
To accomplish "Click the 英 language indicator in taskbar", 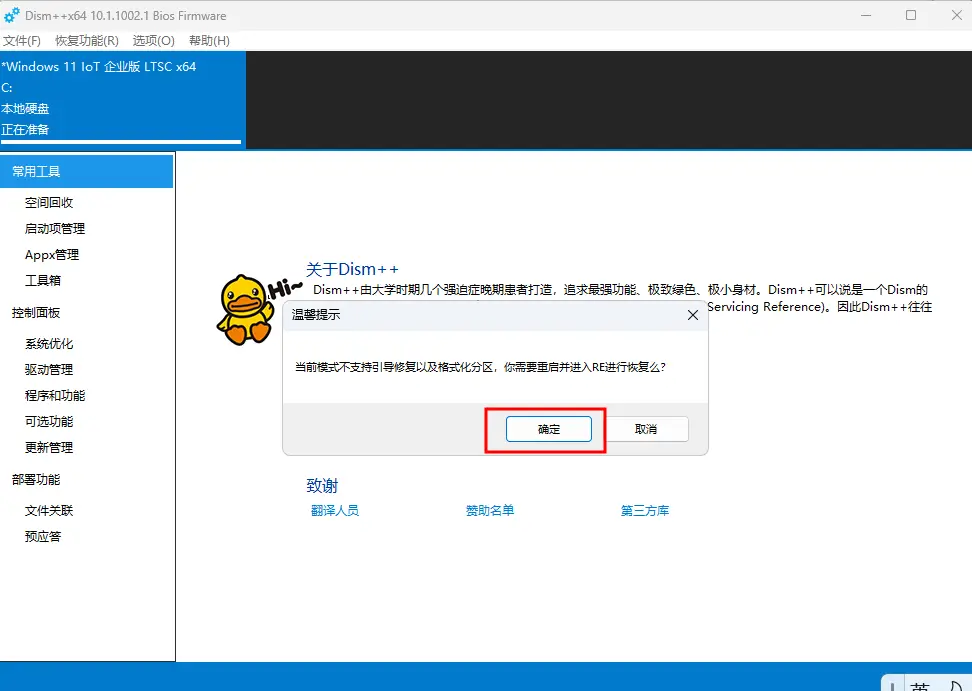I will click(x=921, y=684).
